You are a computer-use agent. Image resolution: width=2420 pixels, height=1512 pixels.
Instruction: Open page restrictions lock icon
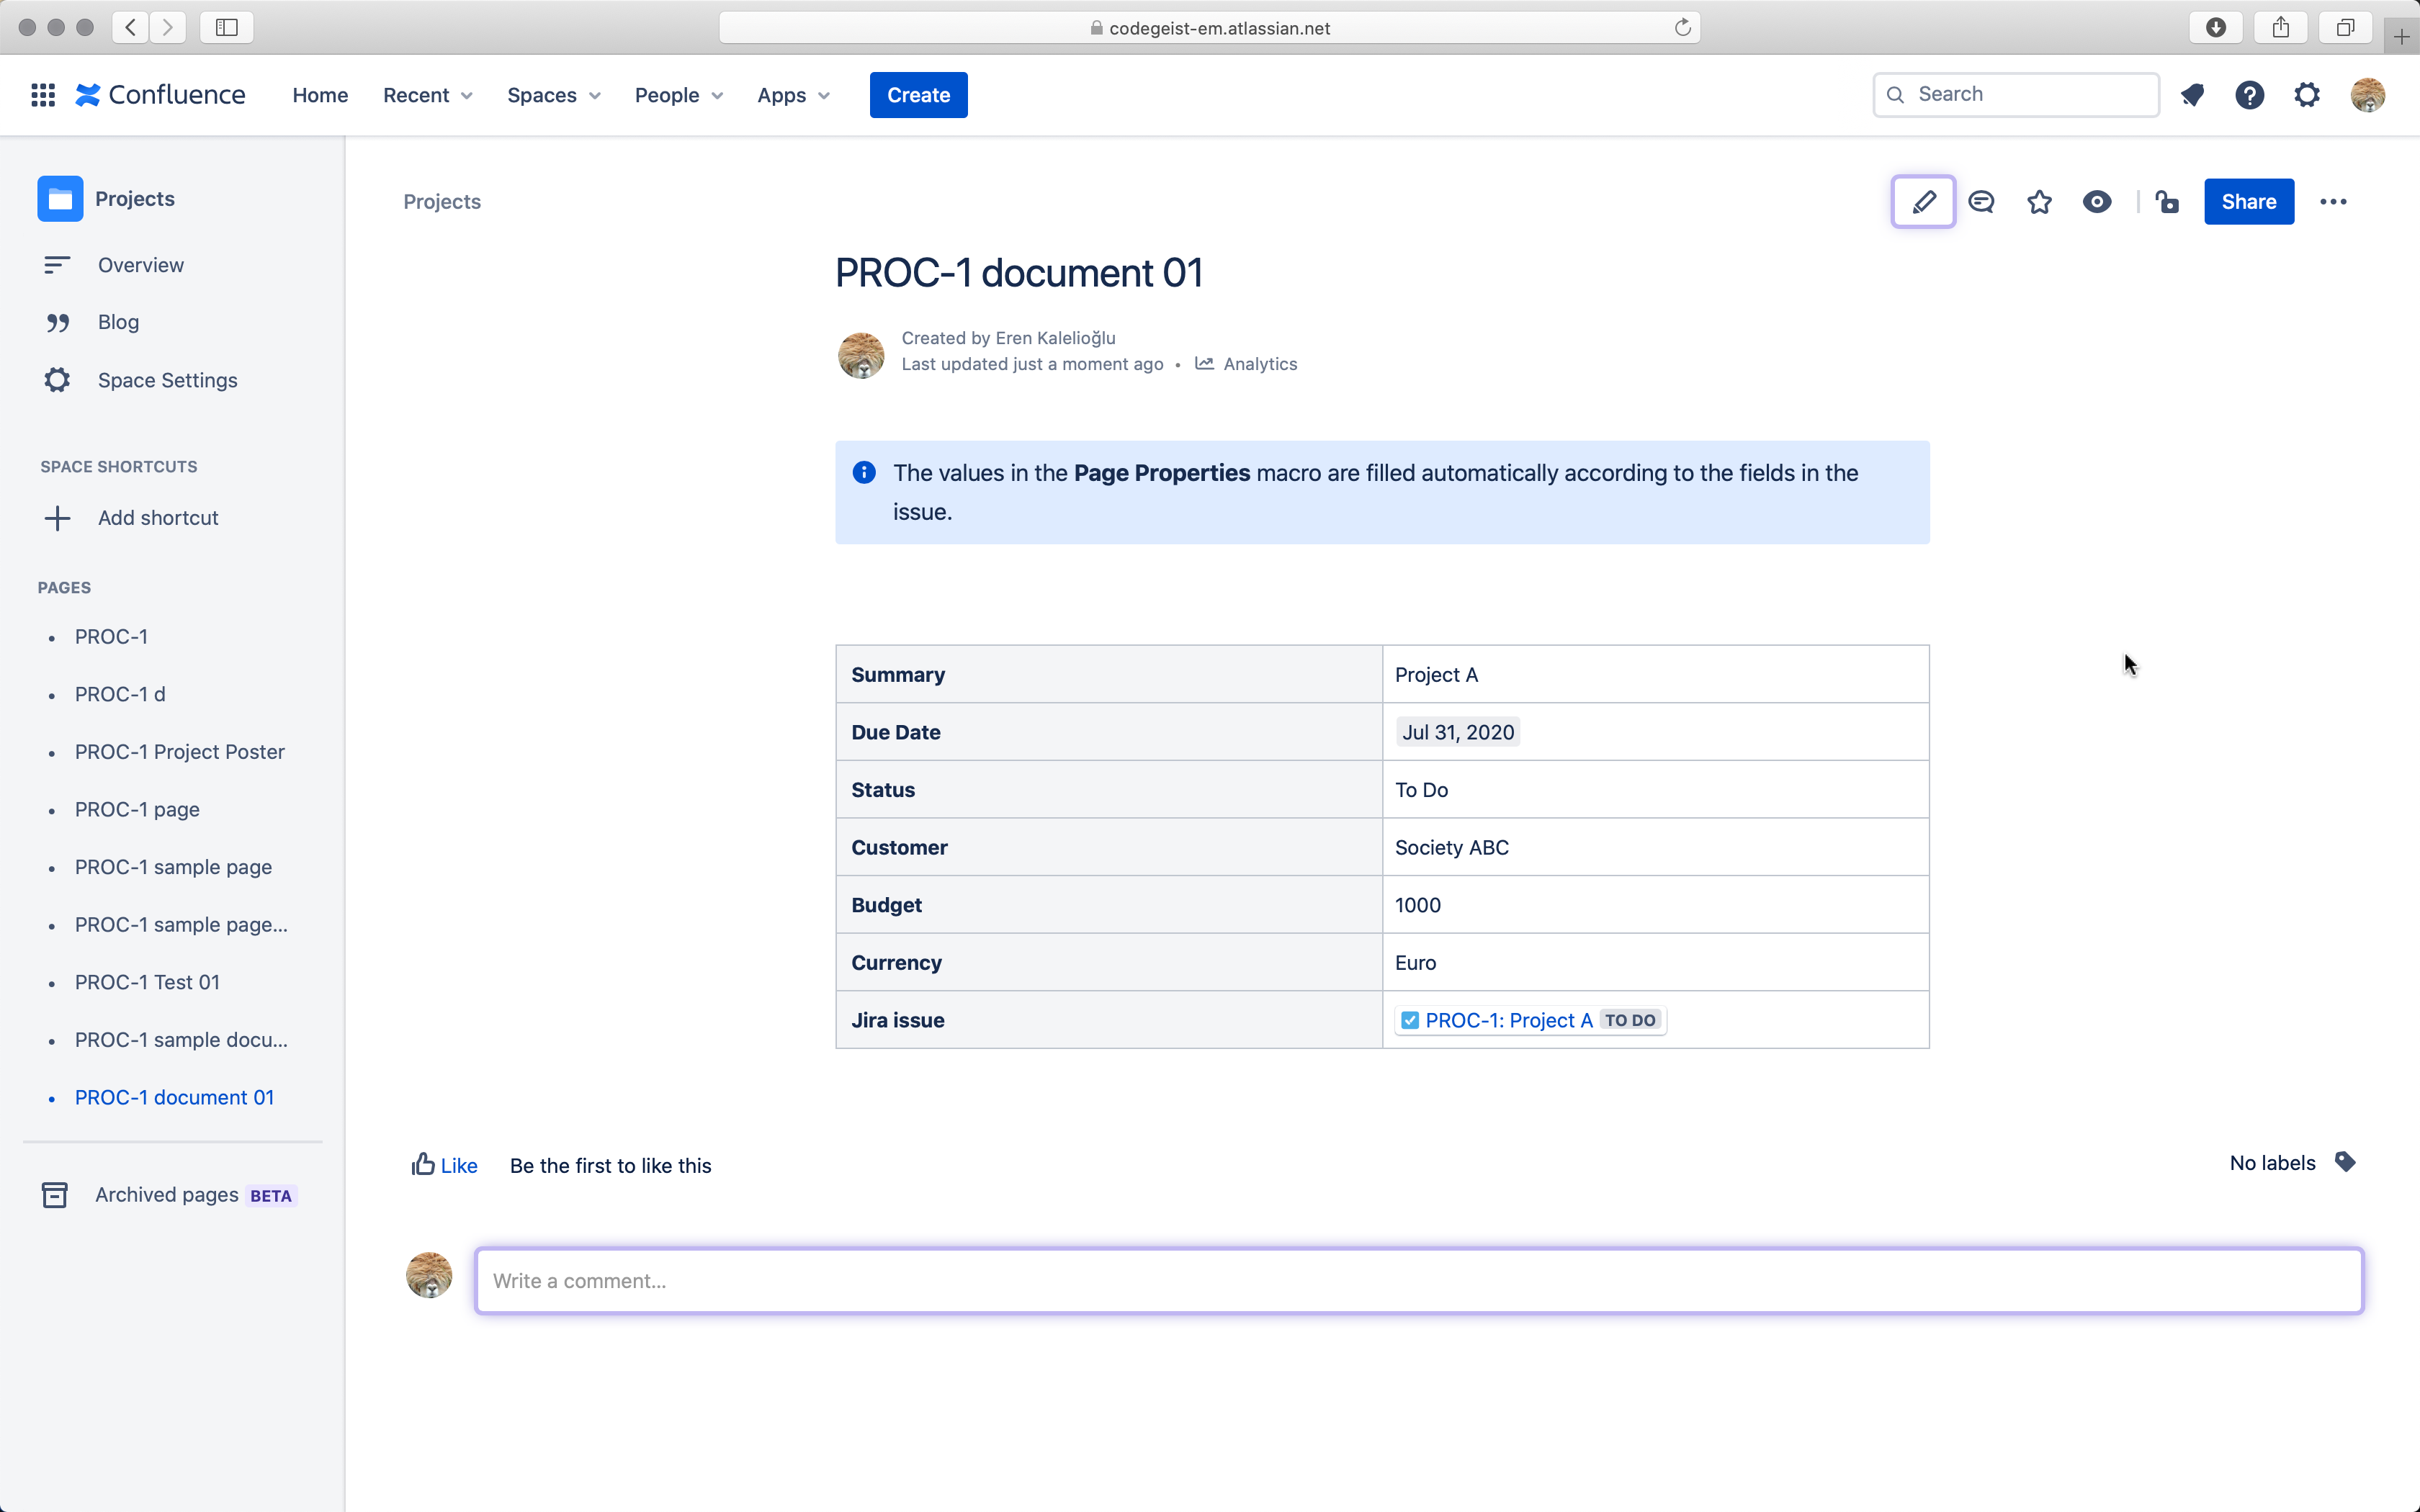[2167, 202]
